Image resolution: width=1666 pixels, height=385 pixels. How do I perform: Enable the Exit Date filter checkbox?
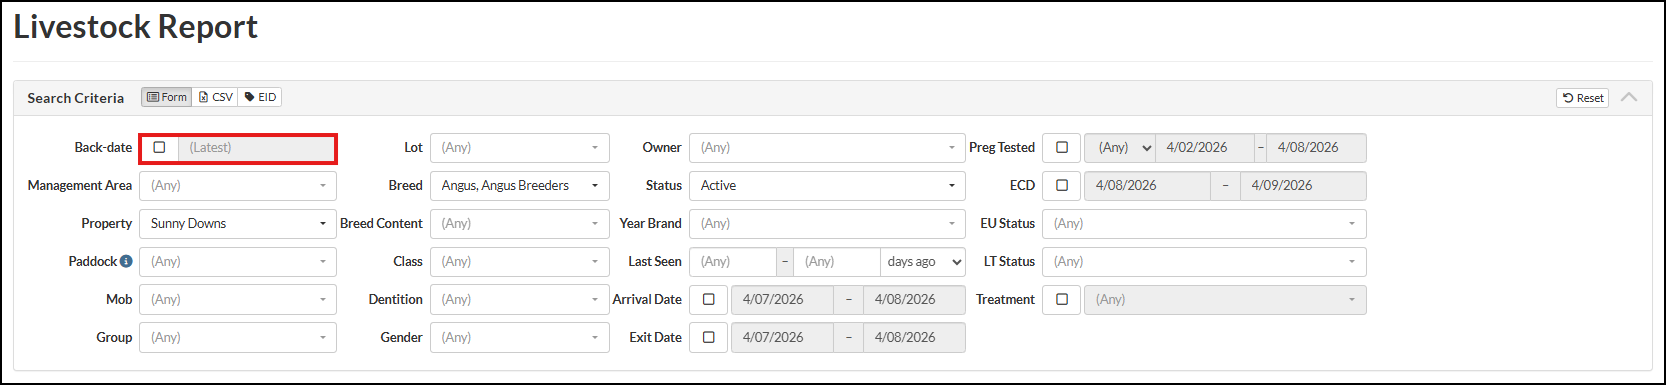coord(709,337)
